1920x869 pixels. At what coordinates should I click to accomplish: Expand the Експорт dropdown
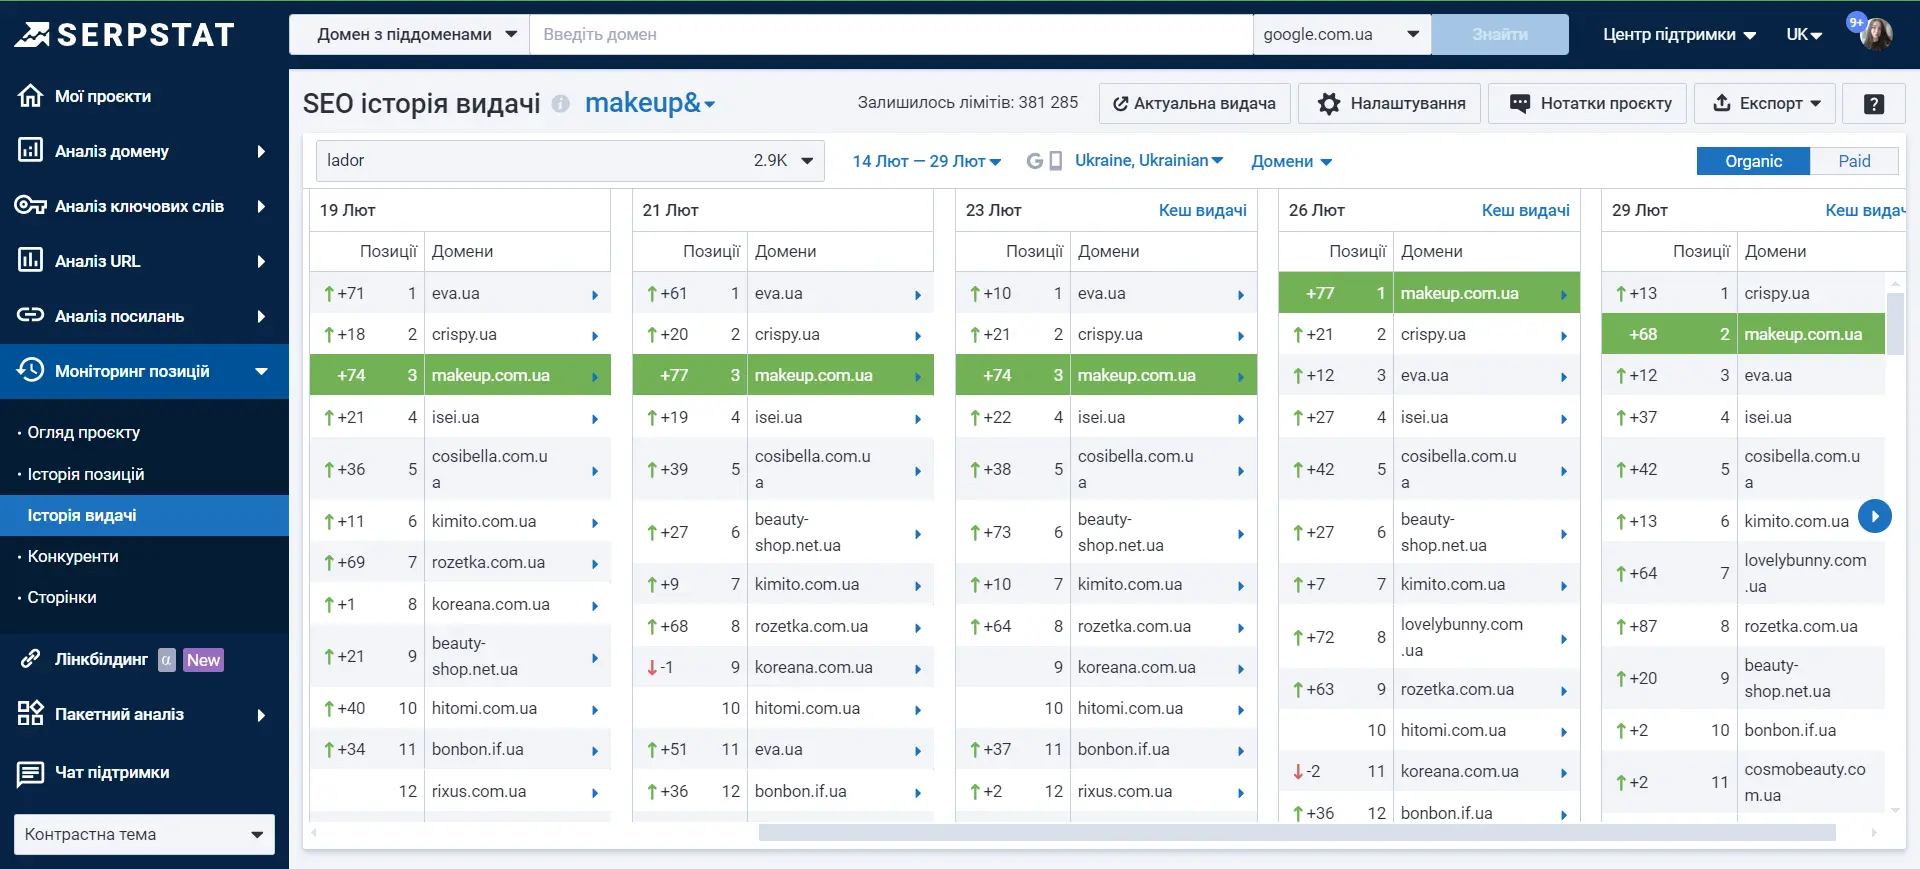coord(1765,103)
